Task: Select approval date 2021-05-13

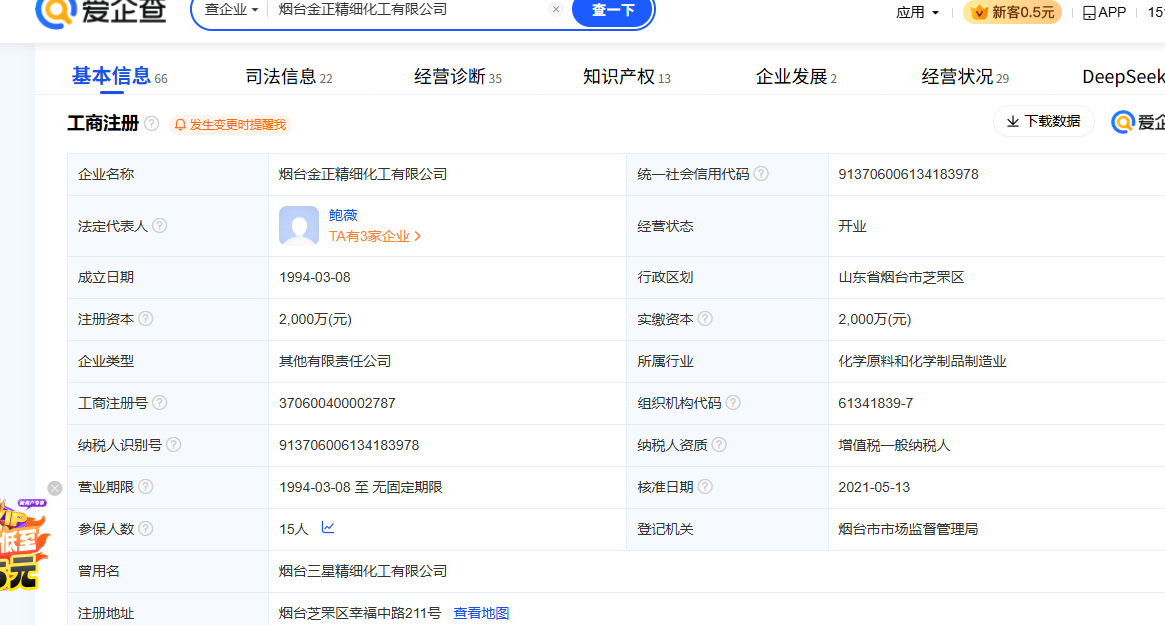Action: [x=874, y=487]
